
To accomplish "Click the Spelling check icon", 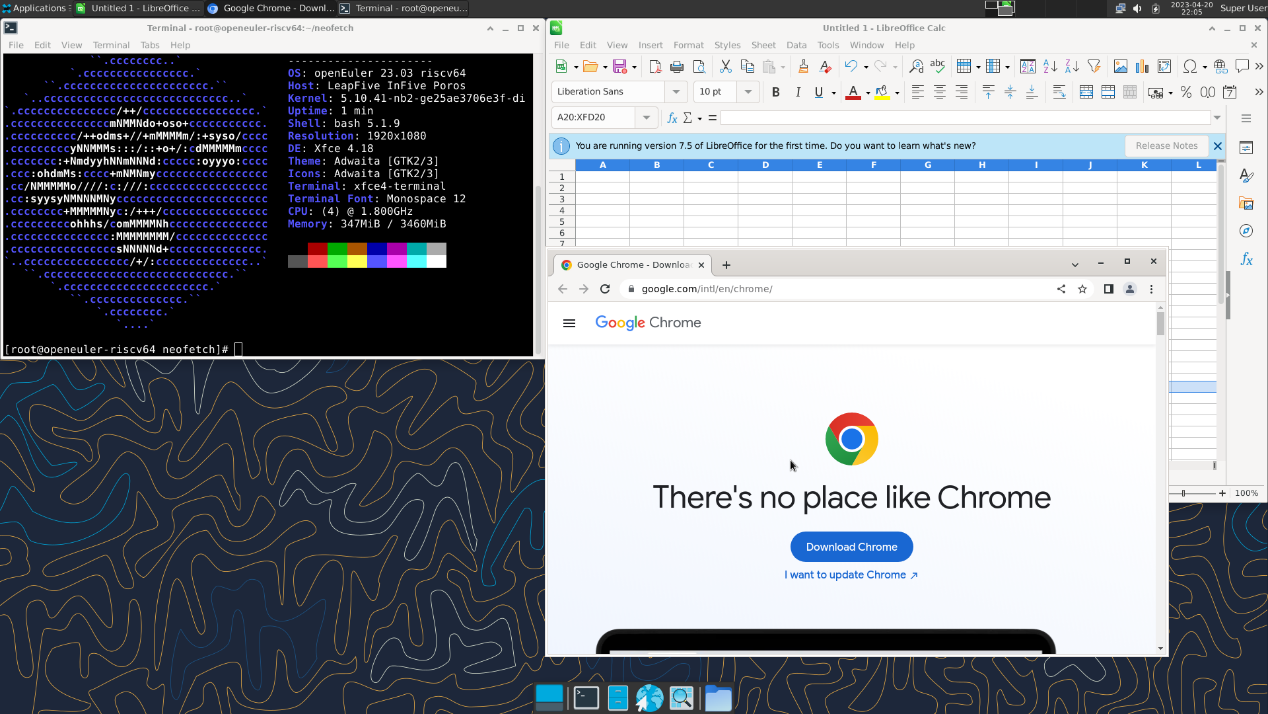I will click(x=937, y=67).
